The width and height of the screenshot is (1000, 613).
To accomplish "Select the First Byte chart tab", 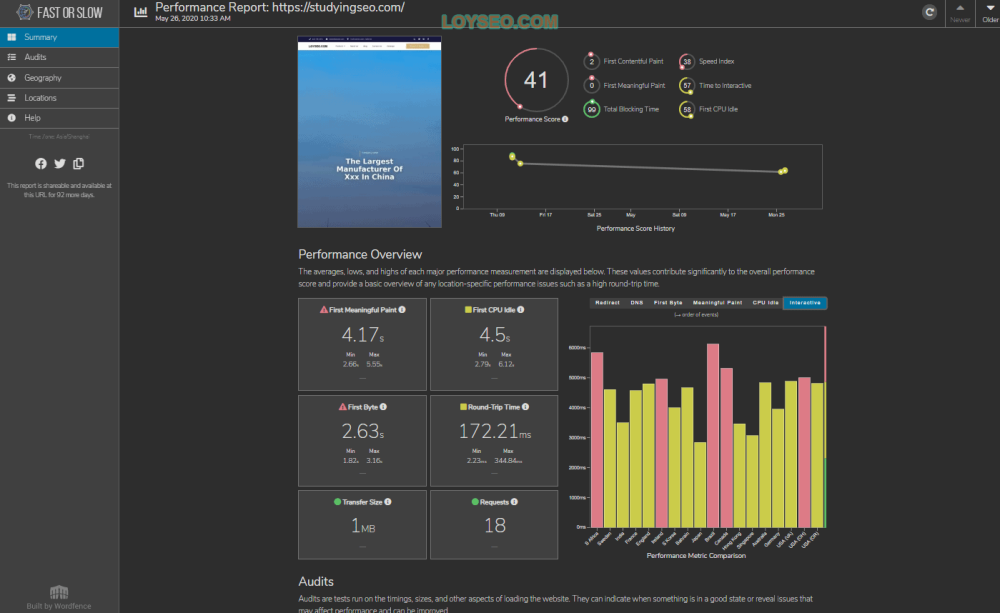I will tap(668, 303).
